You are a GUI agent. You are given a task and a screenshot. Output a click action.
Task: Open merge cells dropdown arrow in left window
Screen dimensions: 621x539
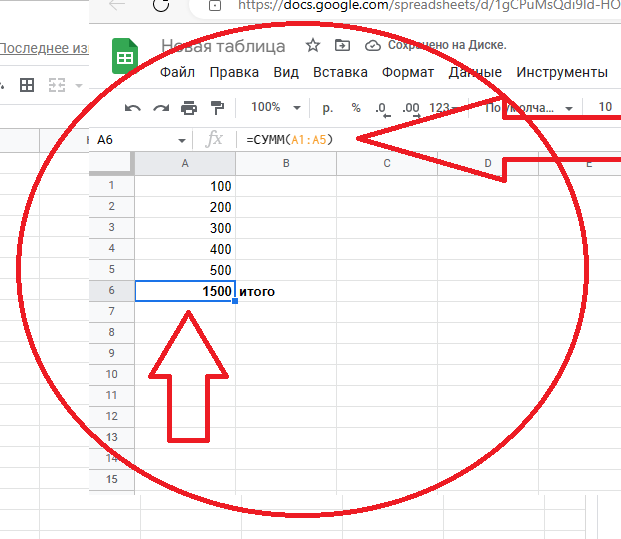(x=79, y=86)
